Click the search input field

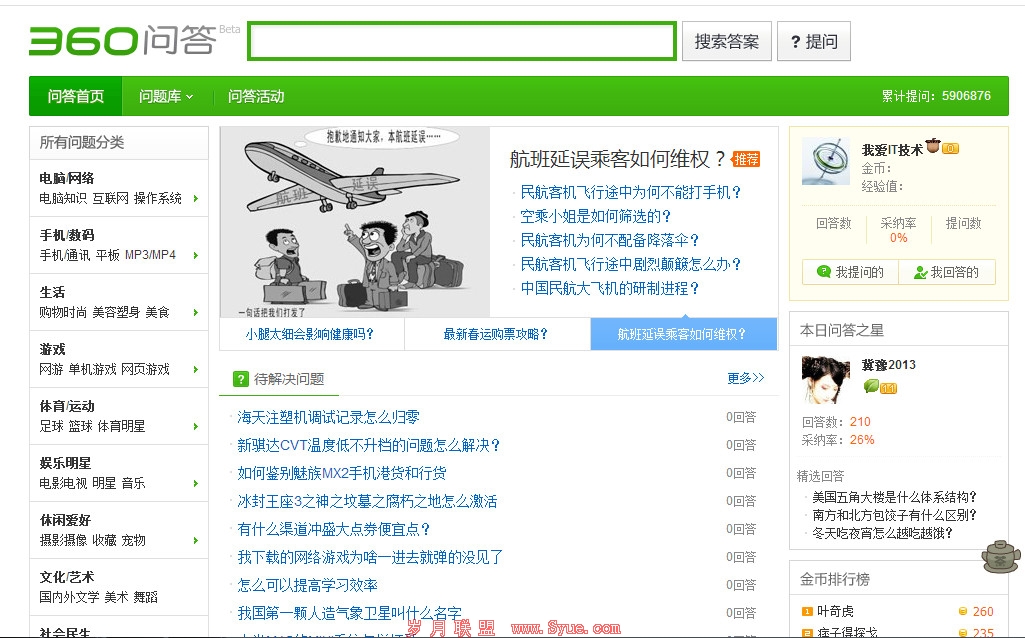(x=462, y=41)
